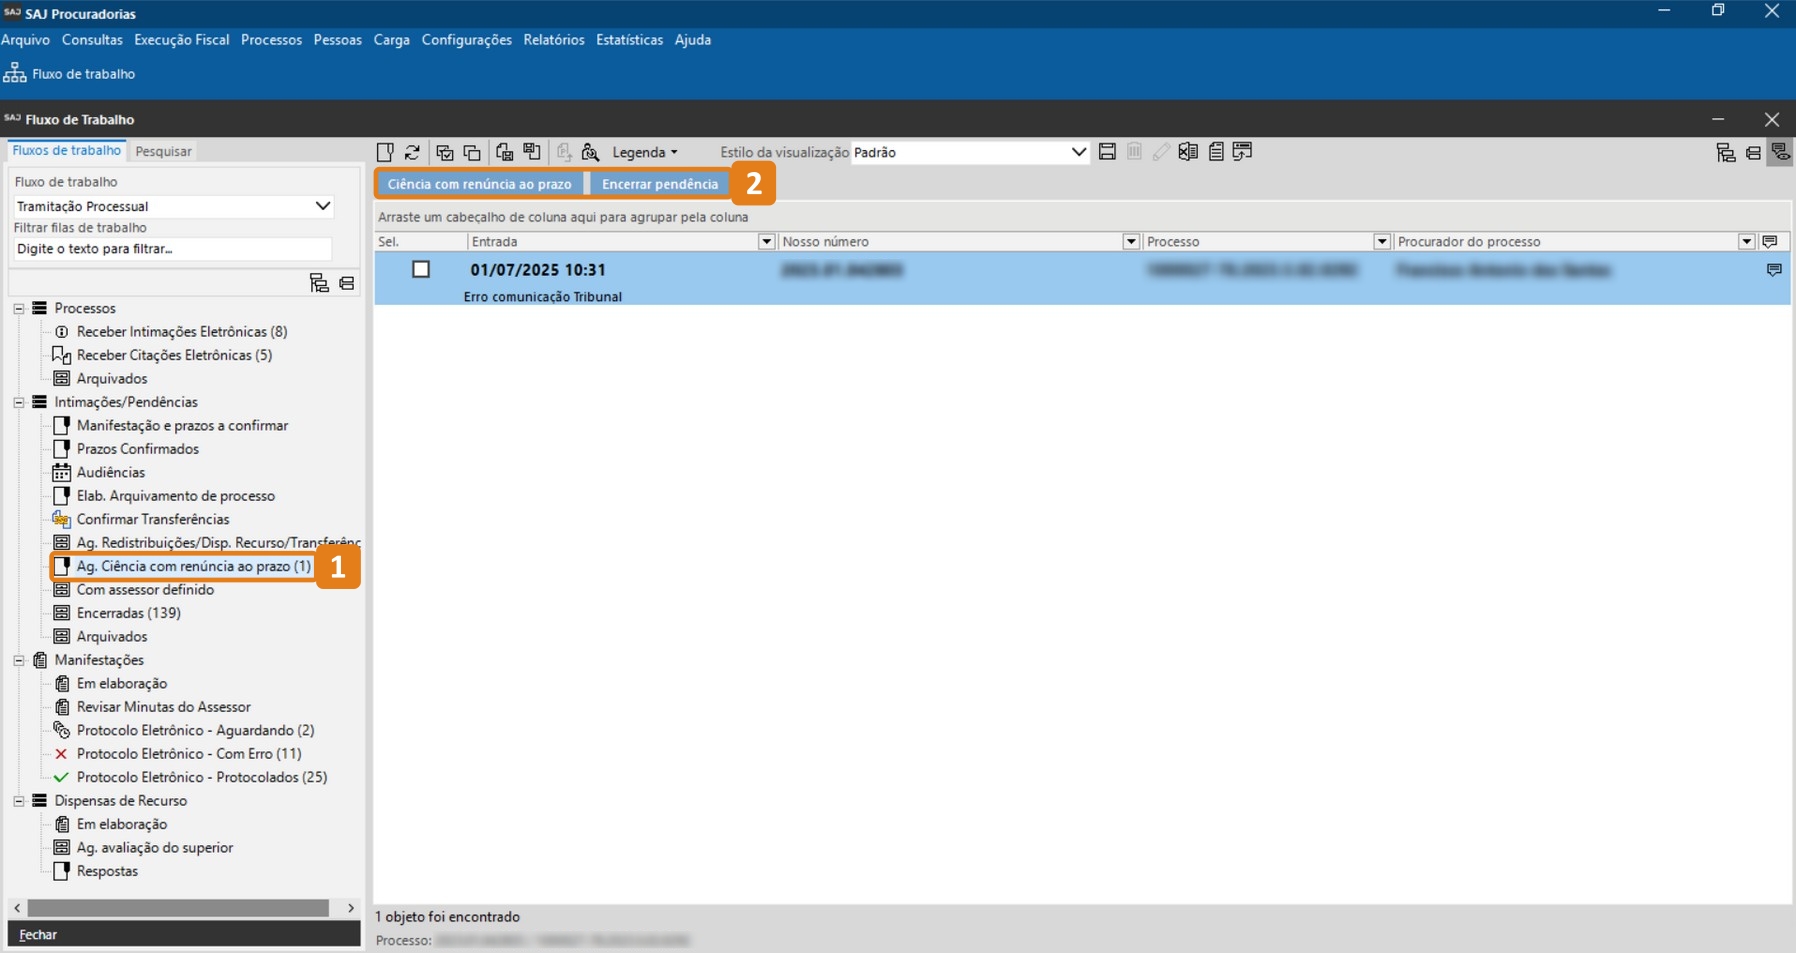Click the Excel export icon in toolbar
The image size is (1796, 953).
click(1188, 152)
